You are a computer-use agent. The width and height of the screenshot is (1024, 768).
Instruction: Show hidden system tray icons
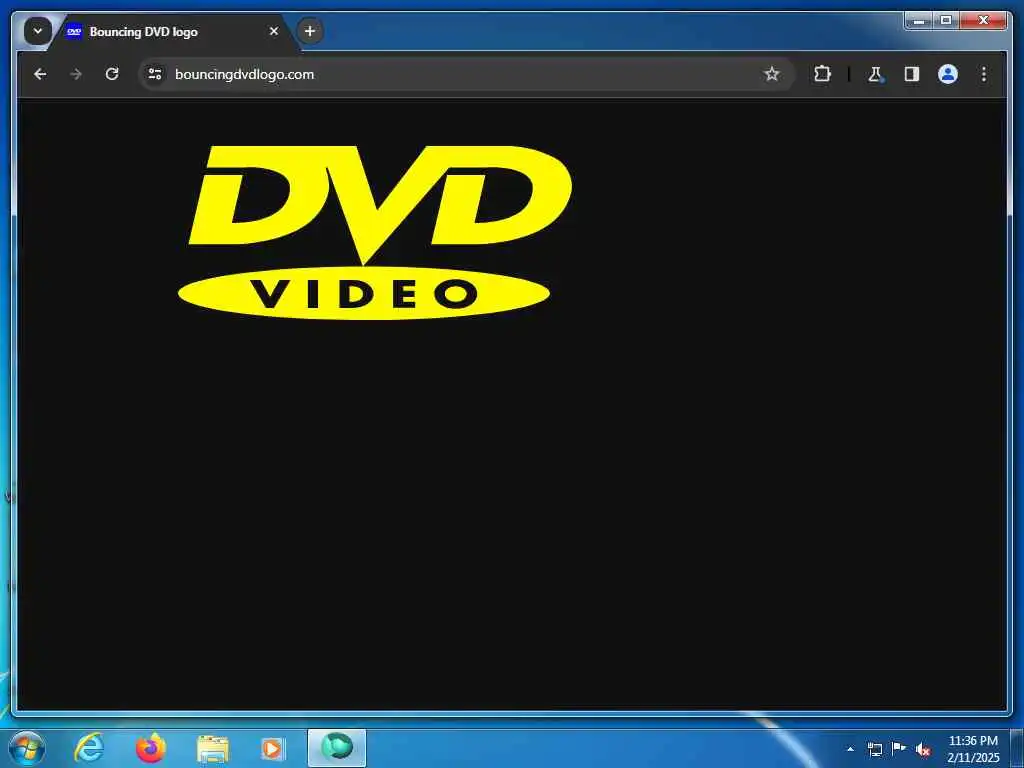point(850,749)
